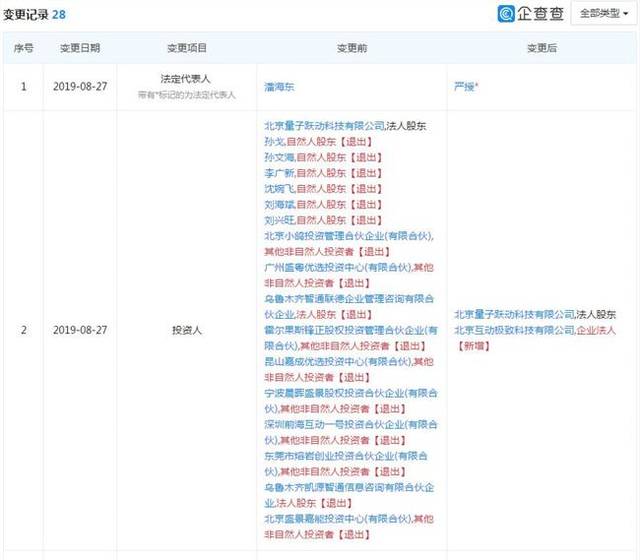Open shareholder 刘海斌 link
640x560 pixels.
[279, 204]
